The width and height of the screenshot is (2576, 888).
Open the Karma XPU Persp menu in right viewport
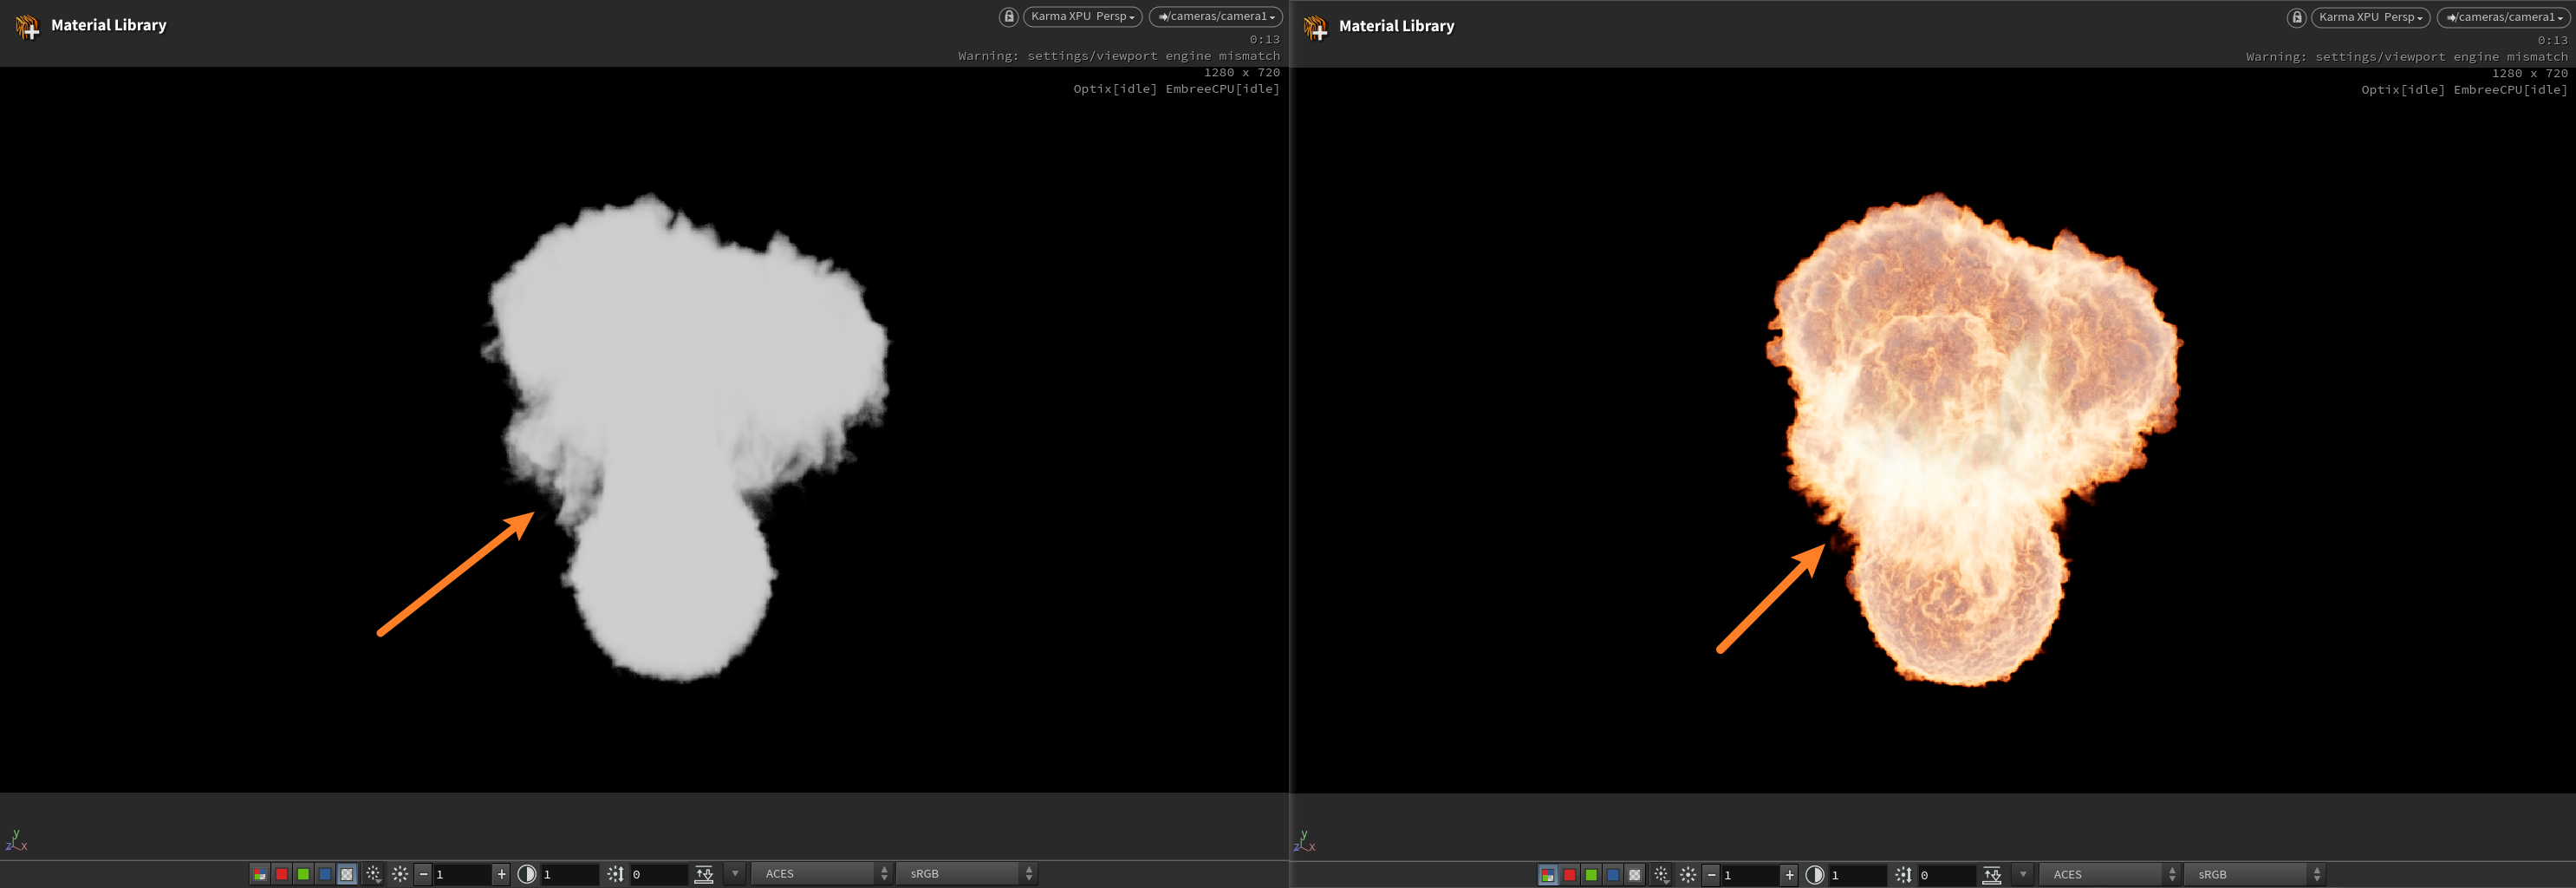pos(2370,17)
